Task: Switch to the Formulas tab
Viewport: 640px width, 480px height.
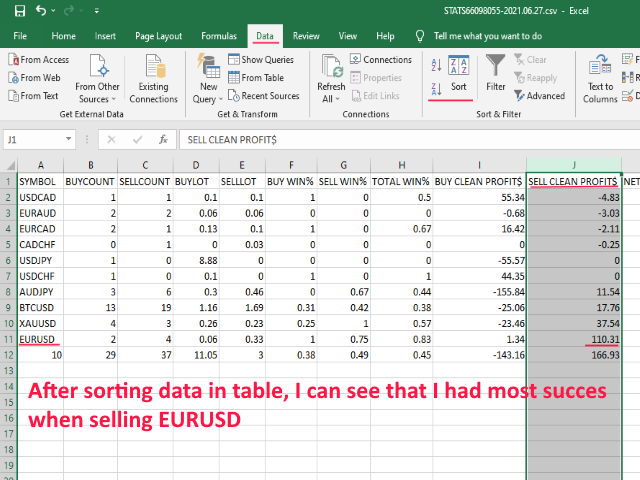Action: tap(219, 36)
